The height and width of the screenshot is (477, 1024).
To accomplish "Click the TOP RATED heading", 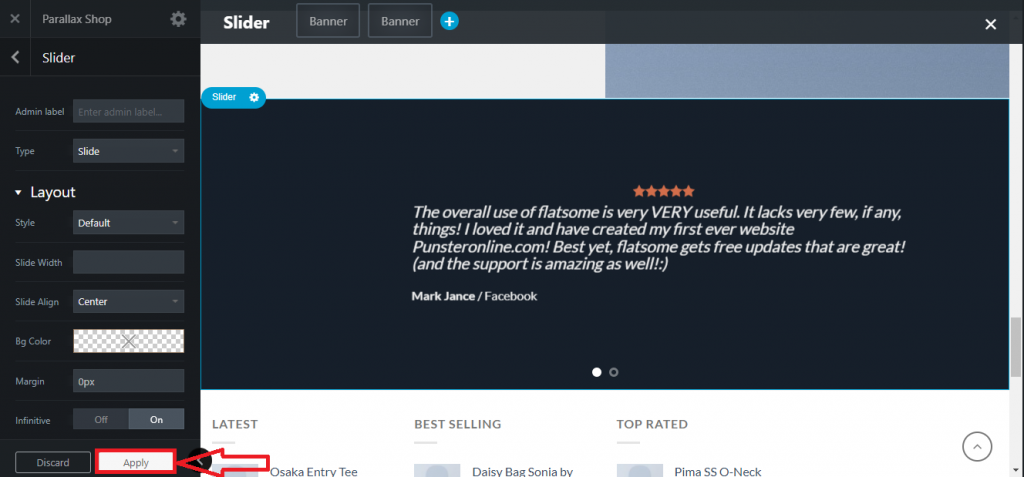I will point(652,424).
